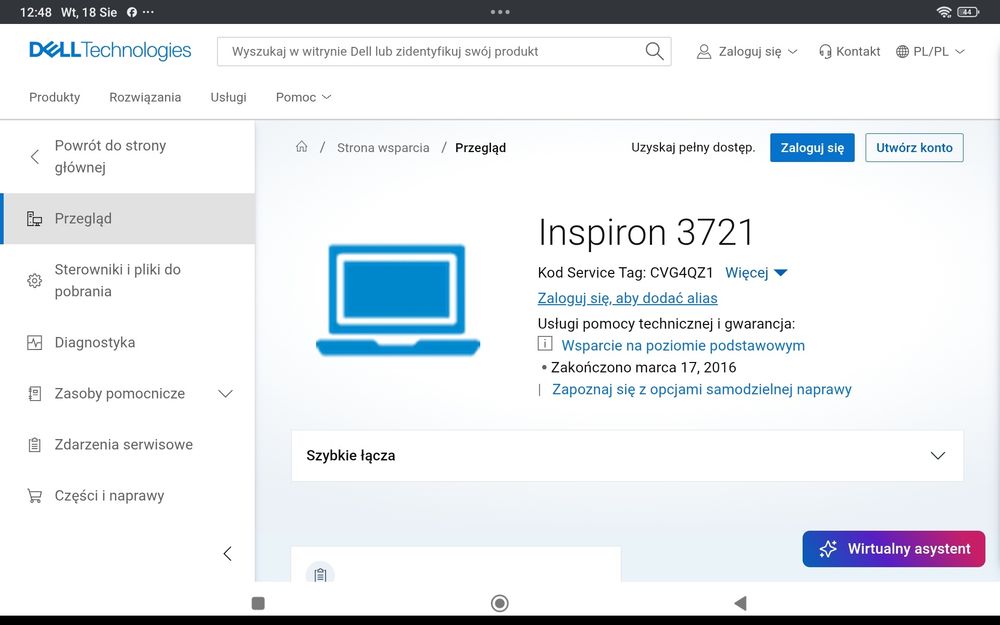Screen dimensions: 1000x625
Task: Click the blue laptop product image
Action: point(398,299)
